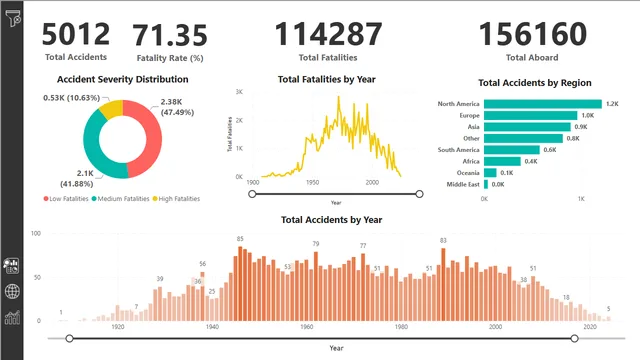Click the 2.1K (41.88%) donut label
640x360 pixels.
pos(77,179)
